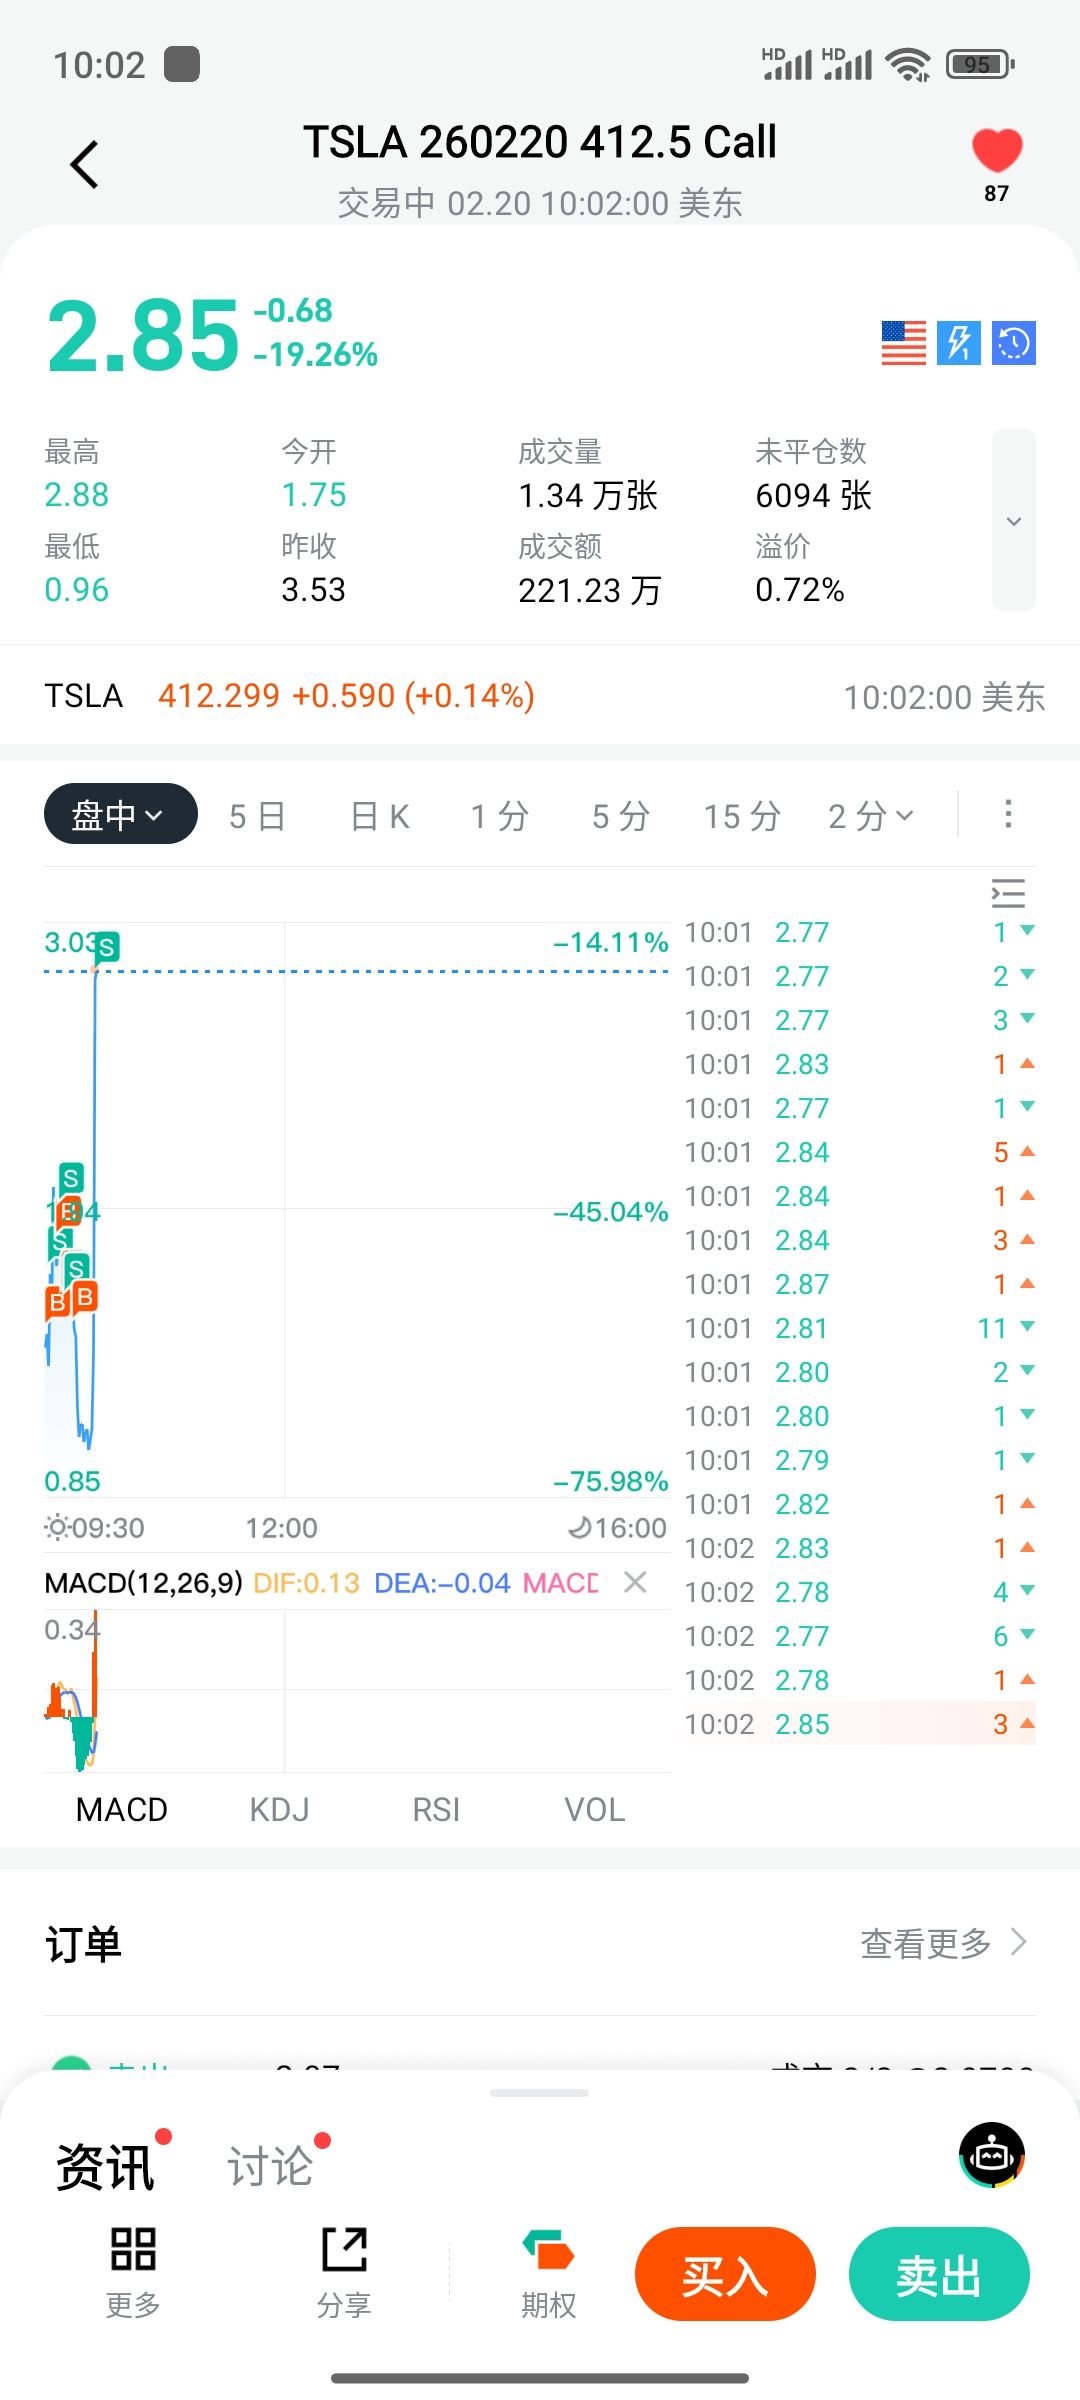Viewport: 1080px width, 2400px height.
Task: Switch indicator to VOL
Action: [x=594, y=1809]
